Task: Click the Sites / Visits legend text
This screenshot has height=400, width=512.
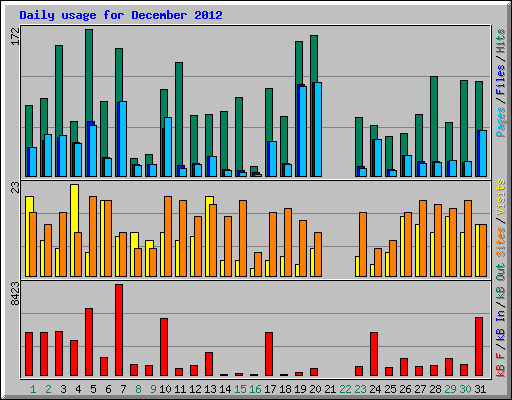Action: [500, 218]
